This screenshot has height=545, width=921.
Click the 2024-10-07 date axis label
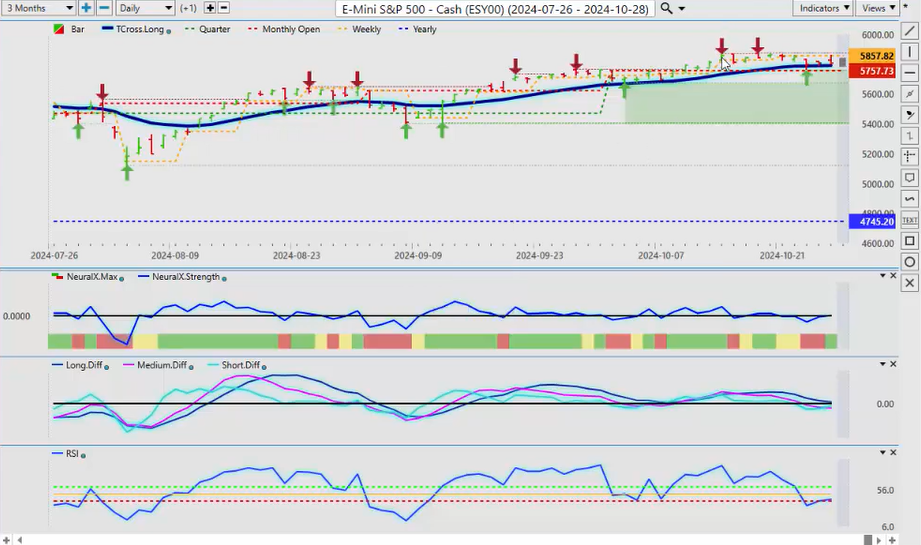click(661, 255)
